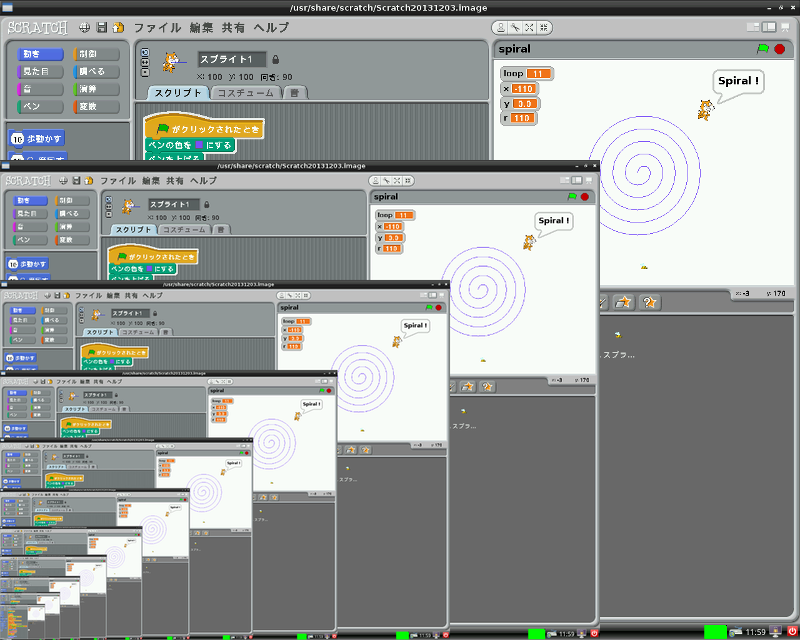Click the purple pen color swatch in second window script
800x640 pixels.
coord(149,268)
